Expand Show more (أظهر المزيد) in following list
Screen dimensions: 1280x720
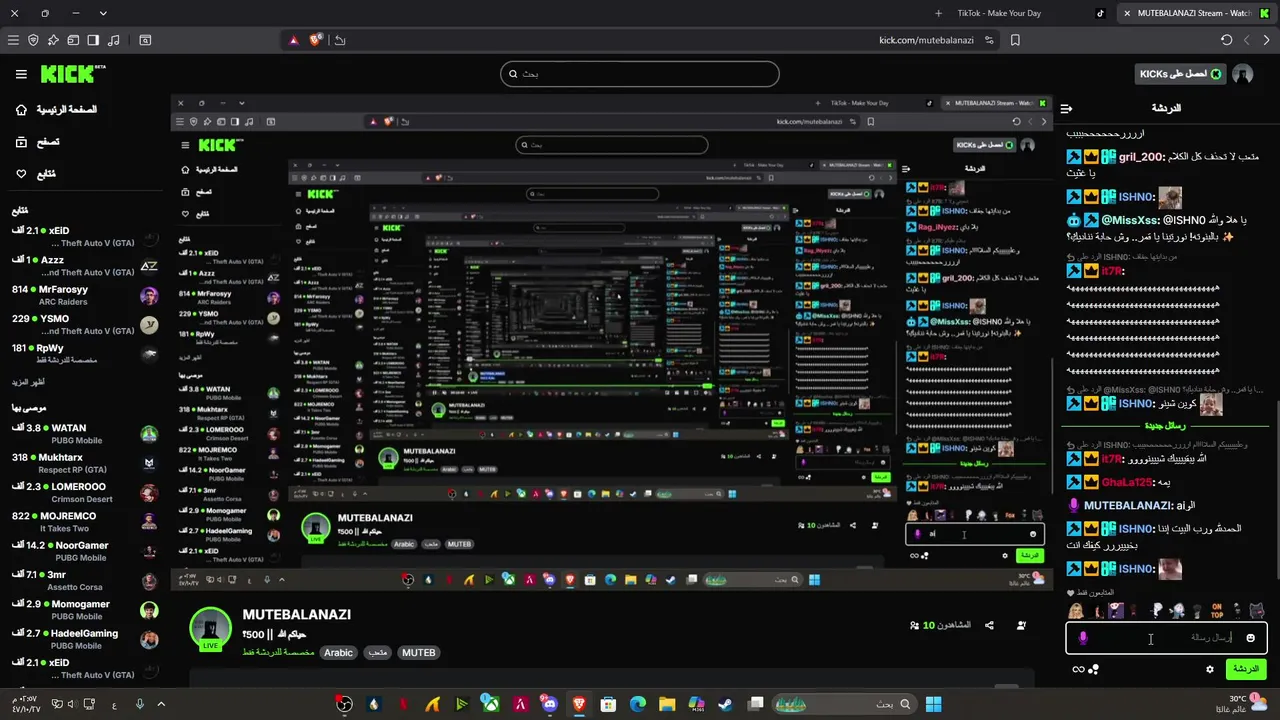[29, 382]
